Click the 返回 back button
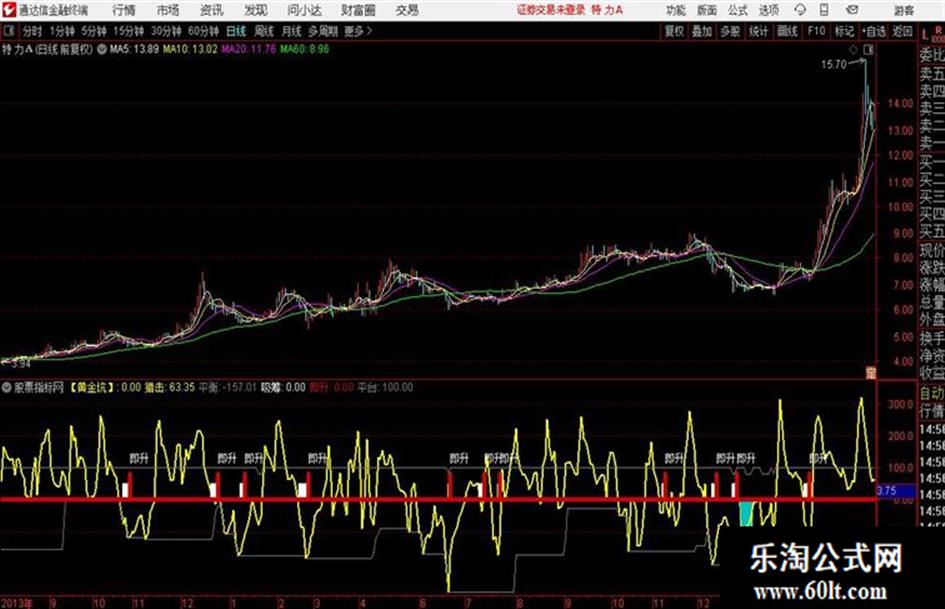 [x=902, y=31]
